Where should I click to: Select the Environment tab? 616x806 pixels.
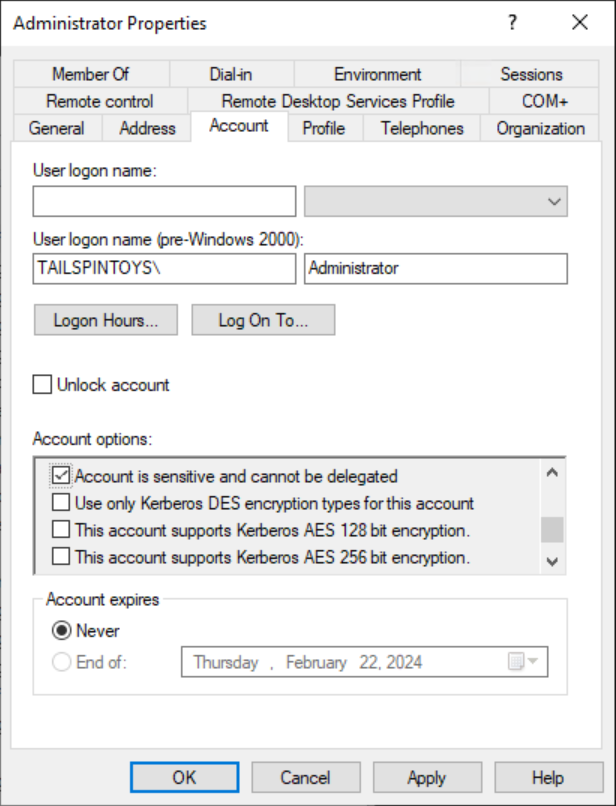click(377, 74)
